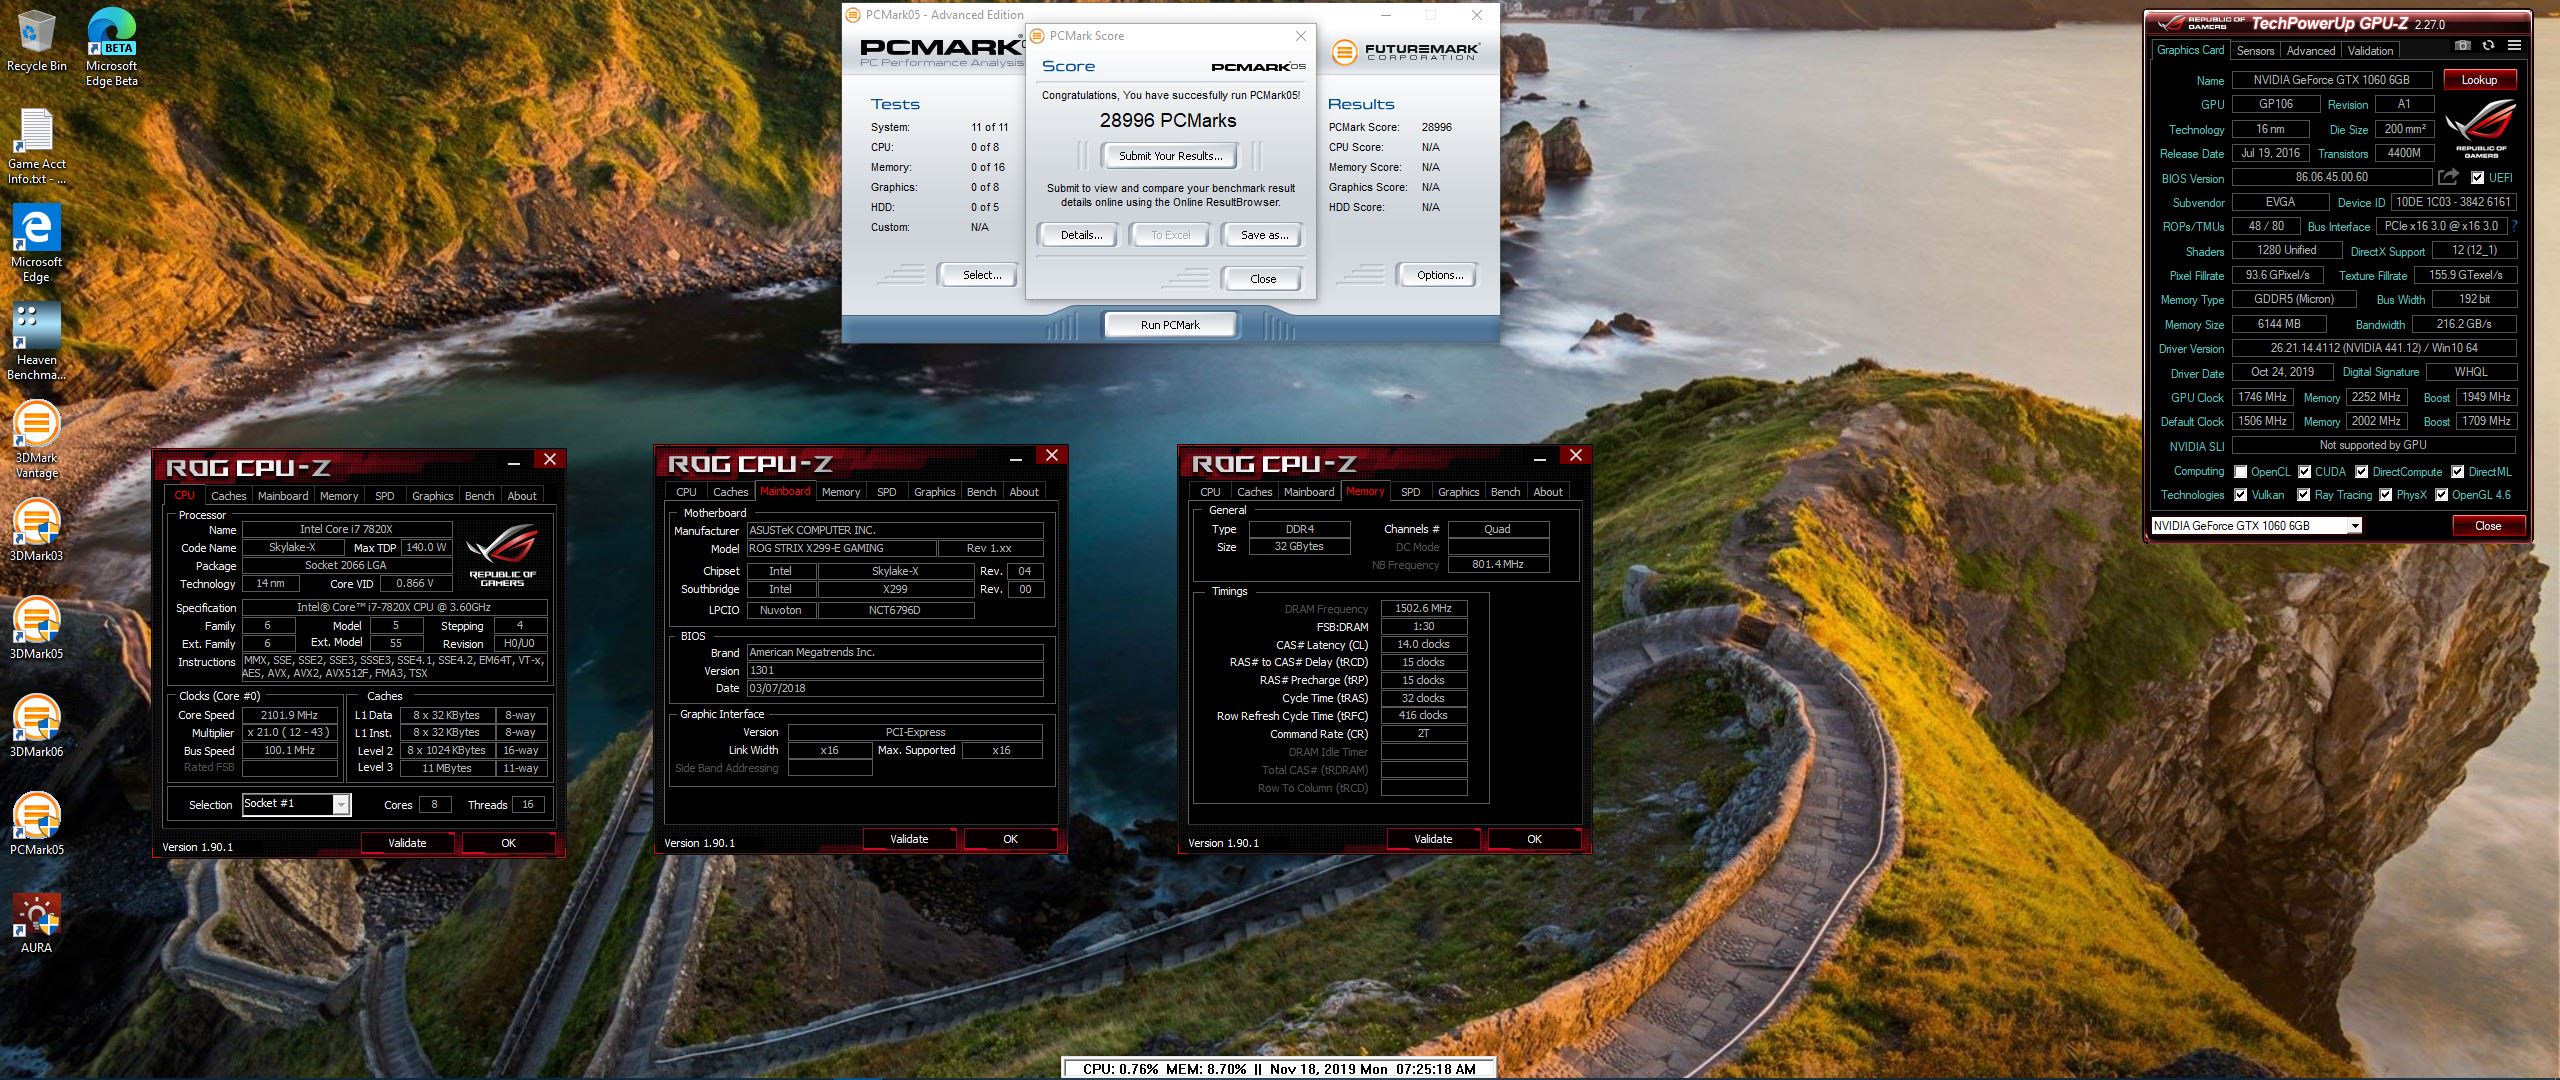This screenshot has height=1080, width=2560.
Task: Launch 3DMark05 desktop shortcut
Action: (x=36, y=628)
